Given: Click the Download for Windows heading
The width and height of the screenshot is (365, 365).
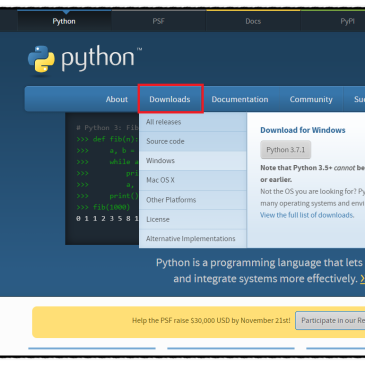Looking at the screenshot, I should coord(303,130).
